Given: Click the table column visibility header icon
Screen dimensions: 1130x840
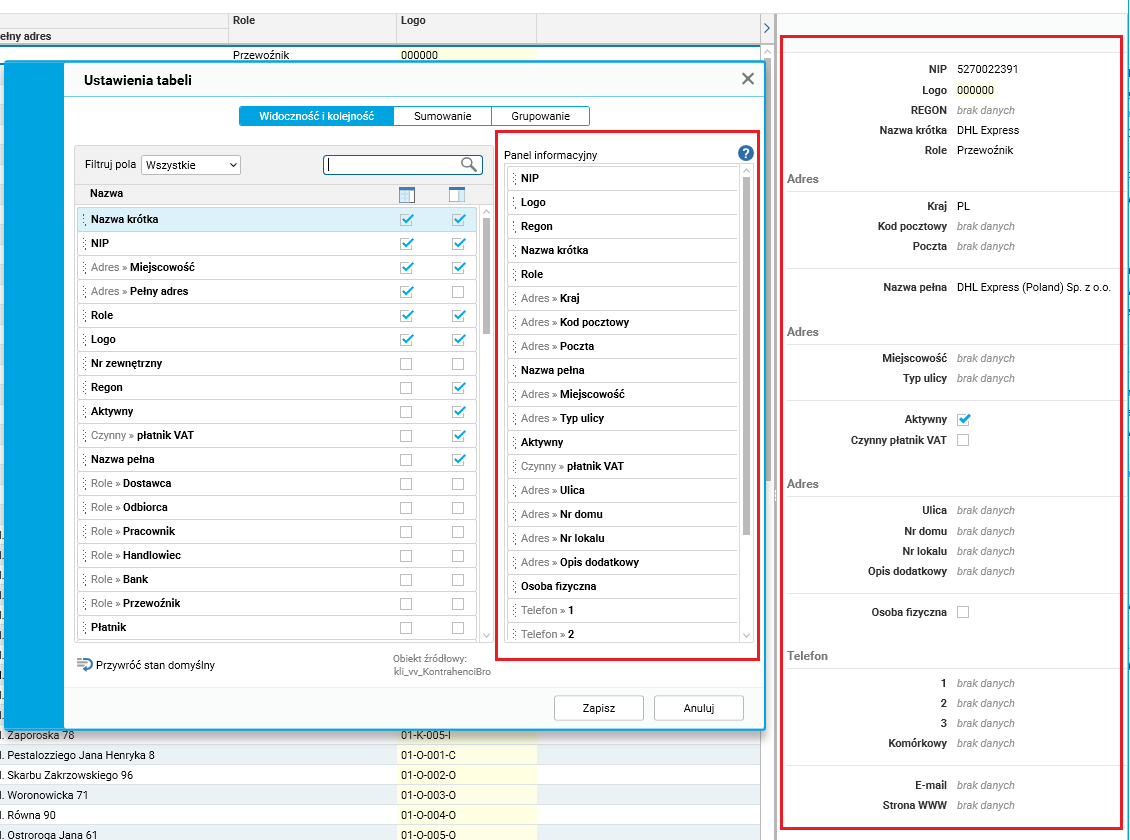Looking at the screenshot, I should pyautogui.click(x=406, y=195).
